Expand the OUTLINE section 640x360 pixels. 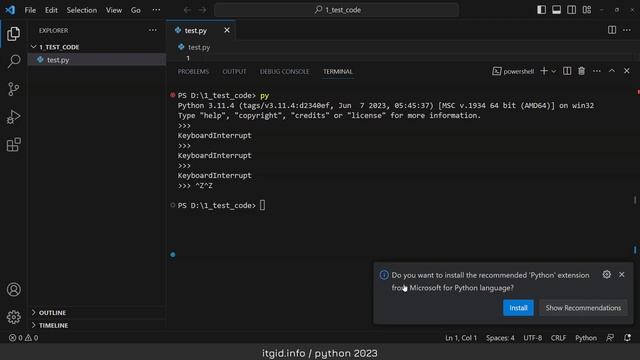(x=97, y=312)
